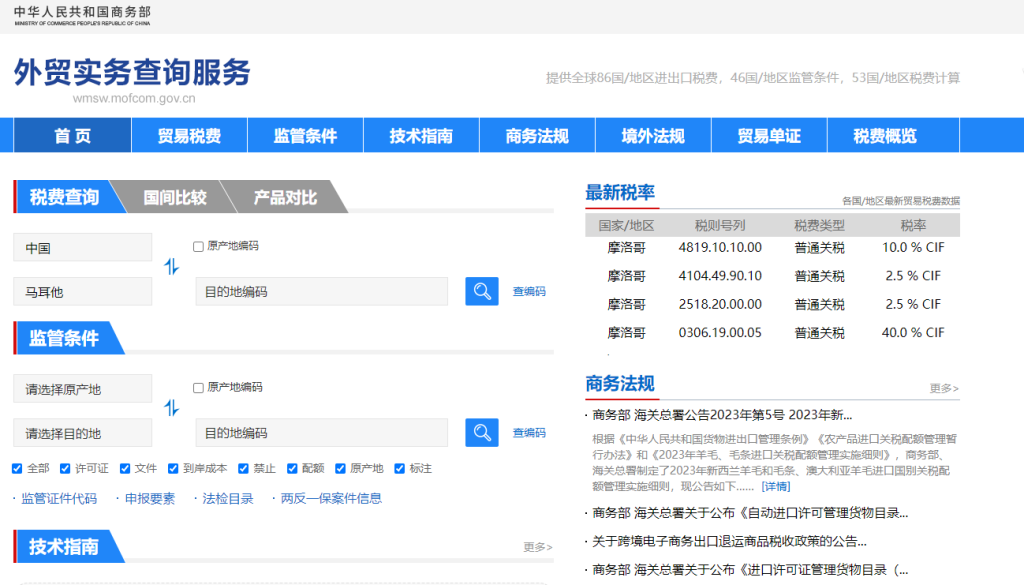Viewport: 1024px width, 585px height.
Task: Open the 中国 origin country selector
Action: click(x=82, y=247)
